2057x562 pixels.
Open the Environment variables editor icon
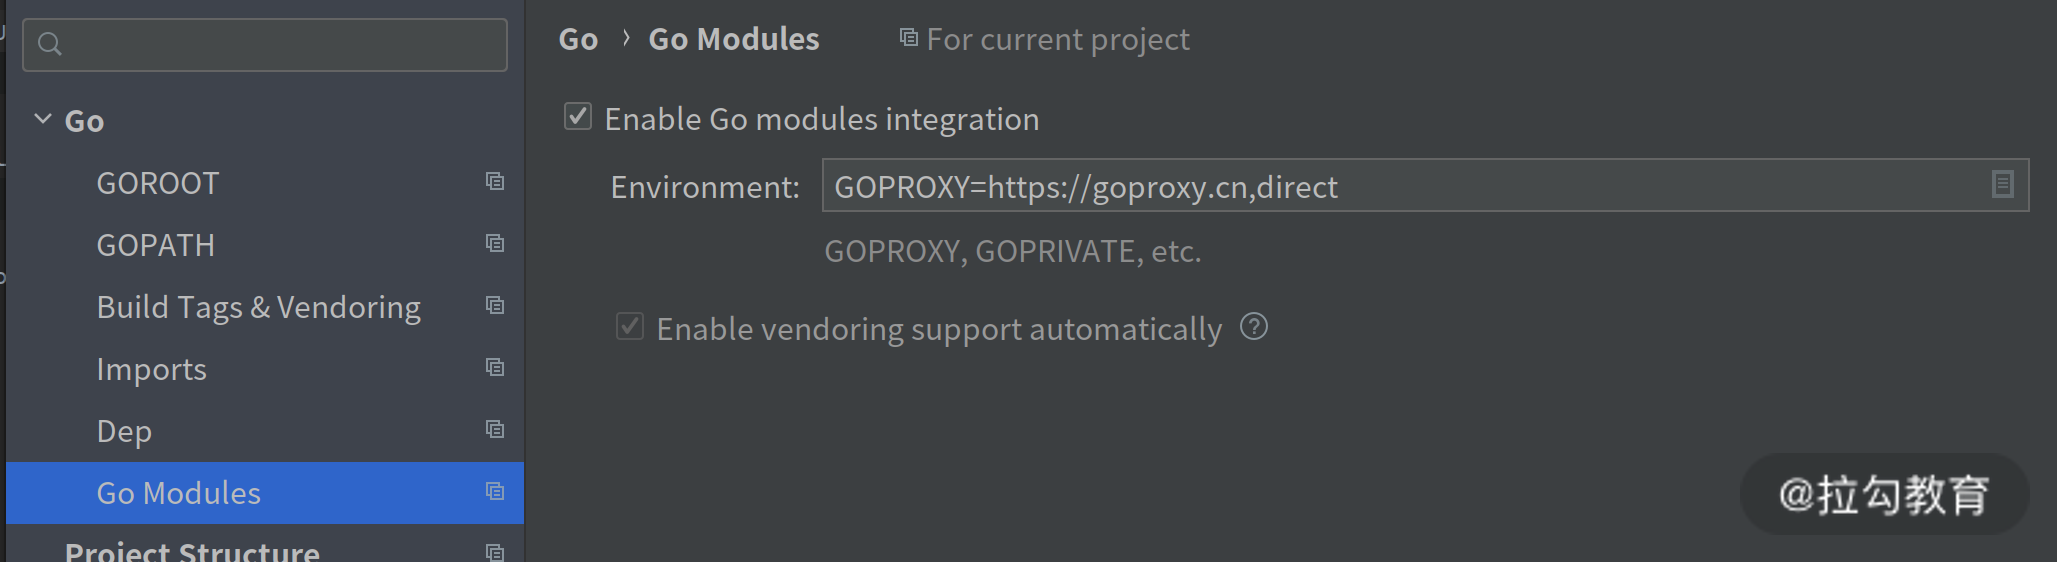[x=2002, y=185]
